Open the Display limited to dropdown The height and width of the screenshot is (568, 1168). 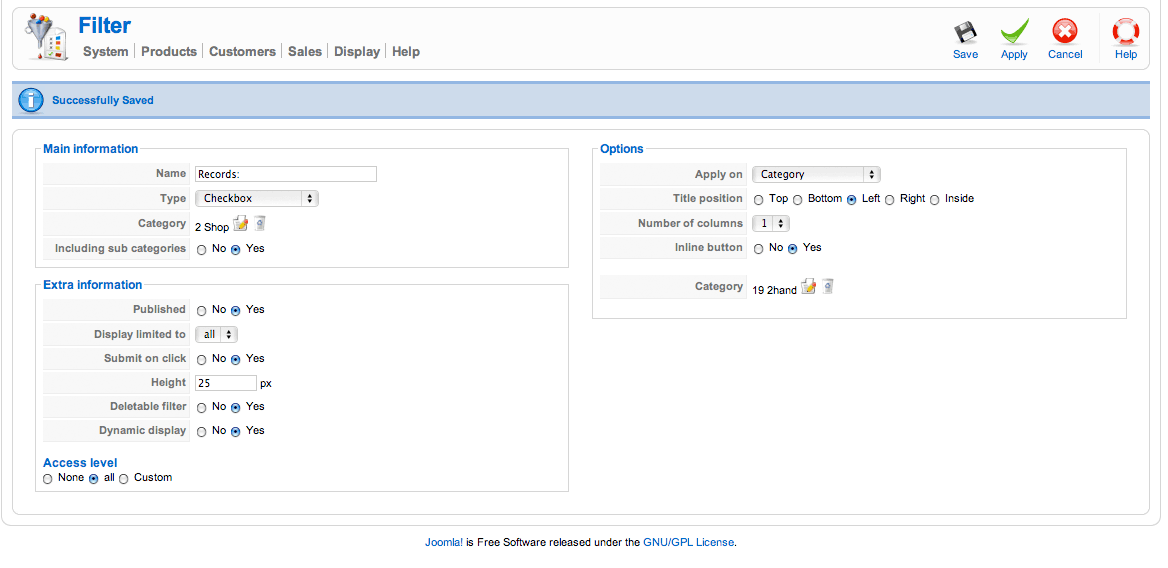(x=216, y=335)
